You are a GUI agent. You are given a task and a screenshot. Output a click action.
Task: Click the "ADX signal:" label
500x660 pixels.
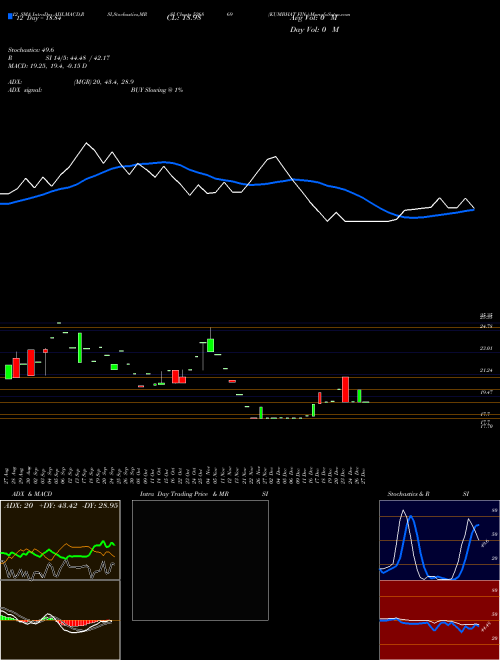(x=24, y=90)
